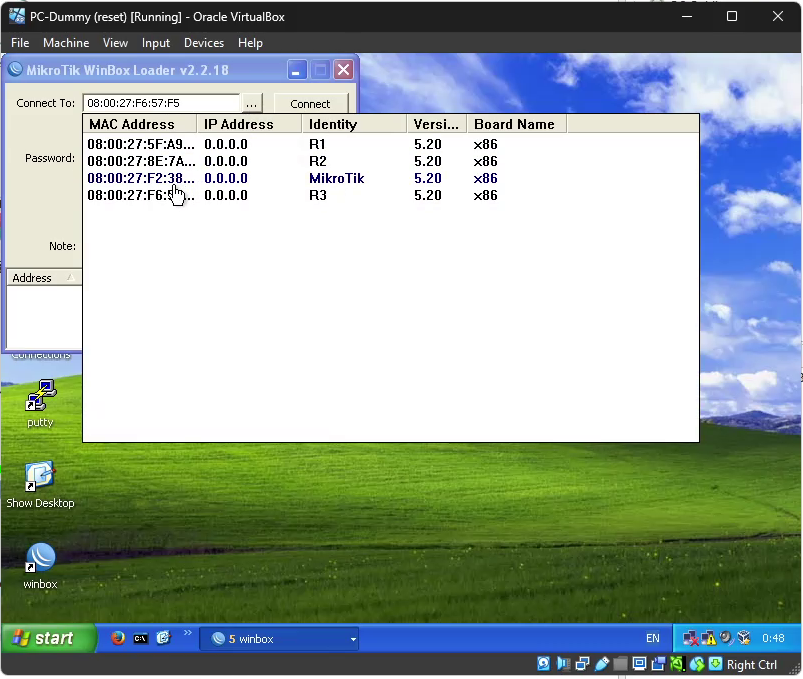
Task: Click MAC 08:00:27:F2:38 entry
Action: pyautogui.click(x=141, y=178)
